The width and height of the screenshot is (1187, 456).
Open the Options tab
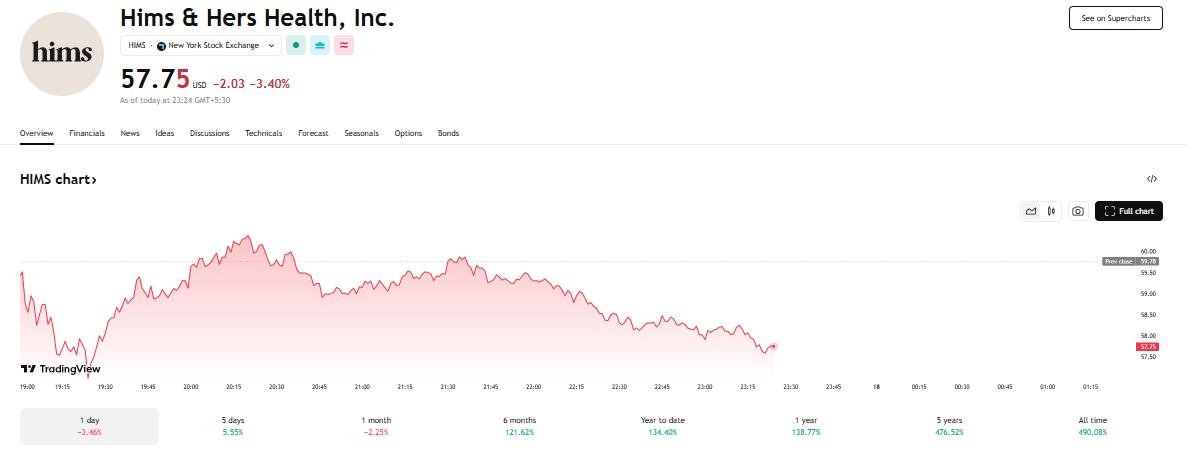pos(408,133)
